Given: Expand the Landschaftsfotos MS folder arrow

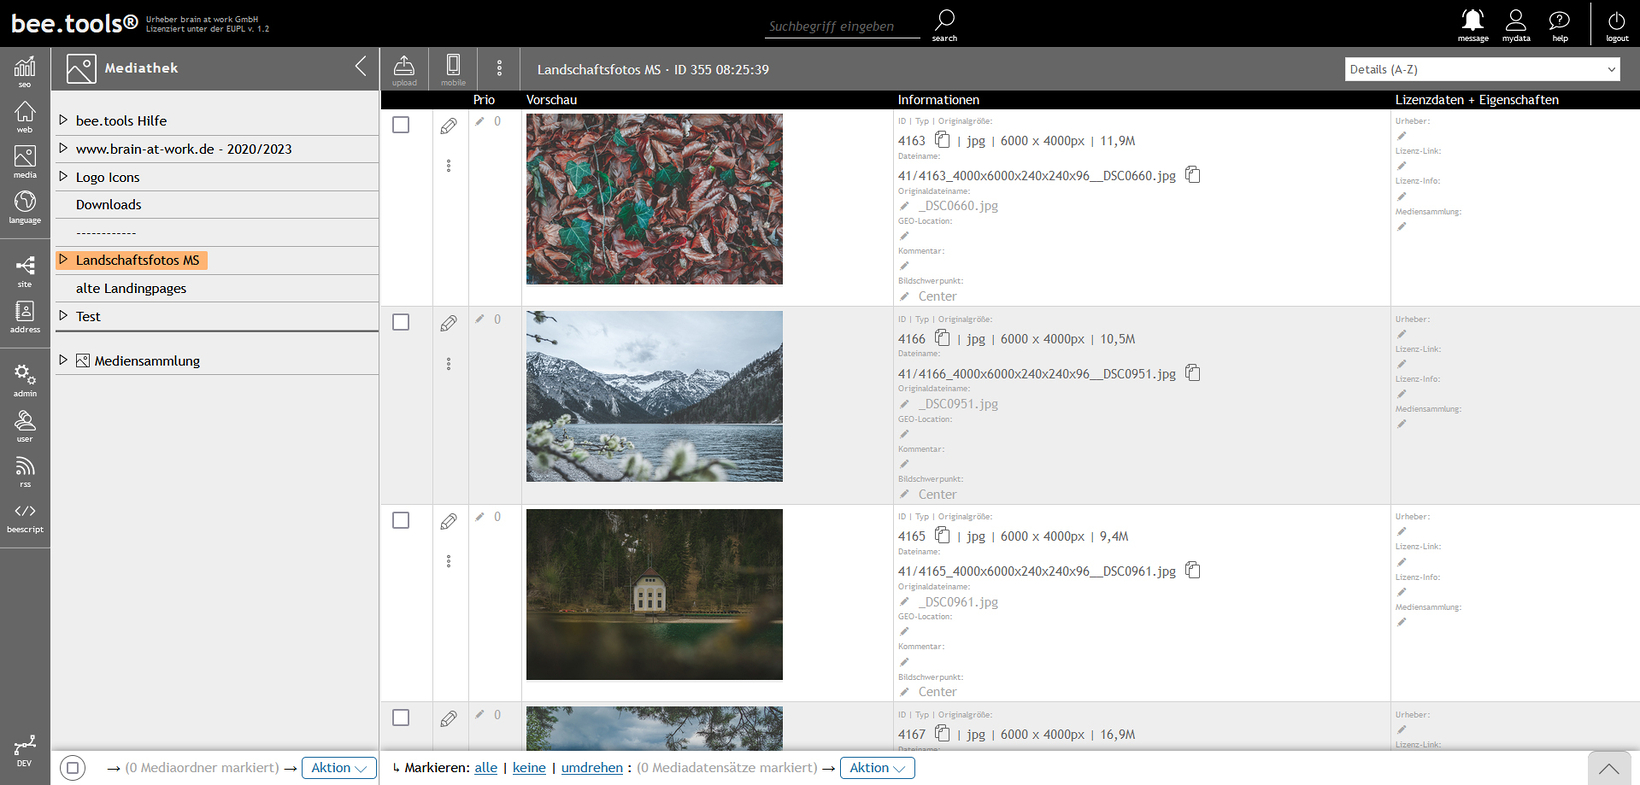Looking at the screenshot, I should click(x=63, y=259).
